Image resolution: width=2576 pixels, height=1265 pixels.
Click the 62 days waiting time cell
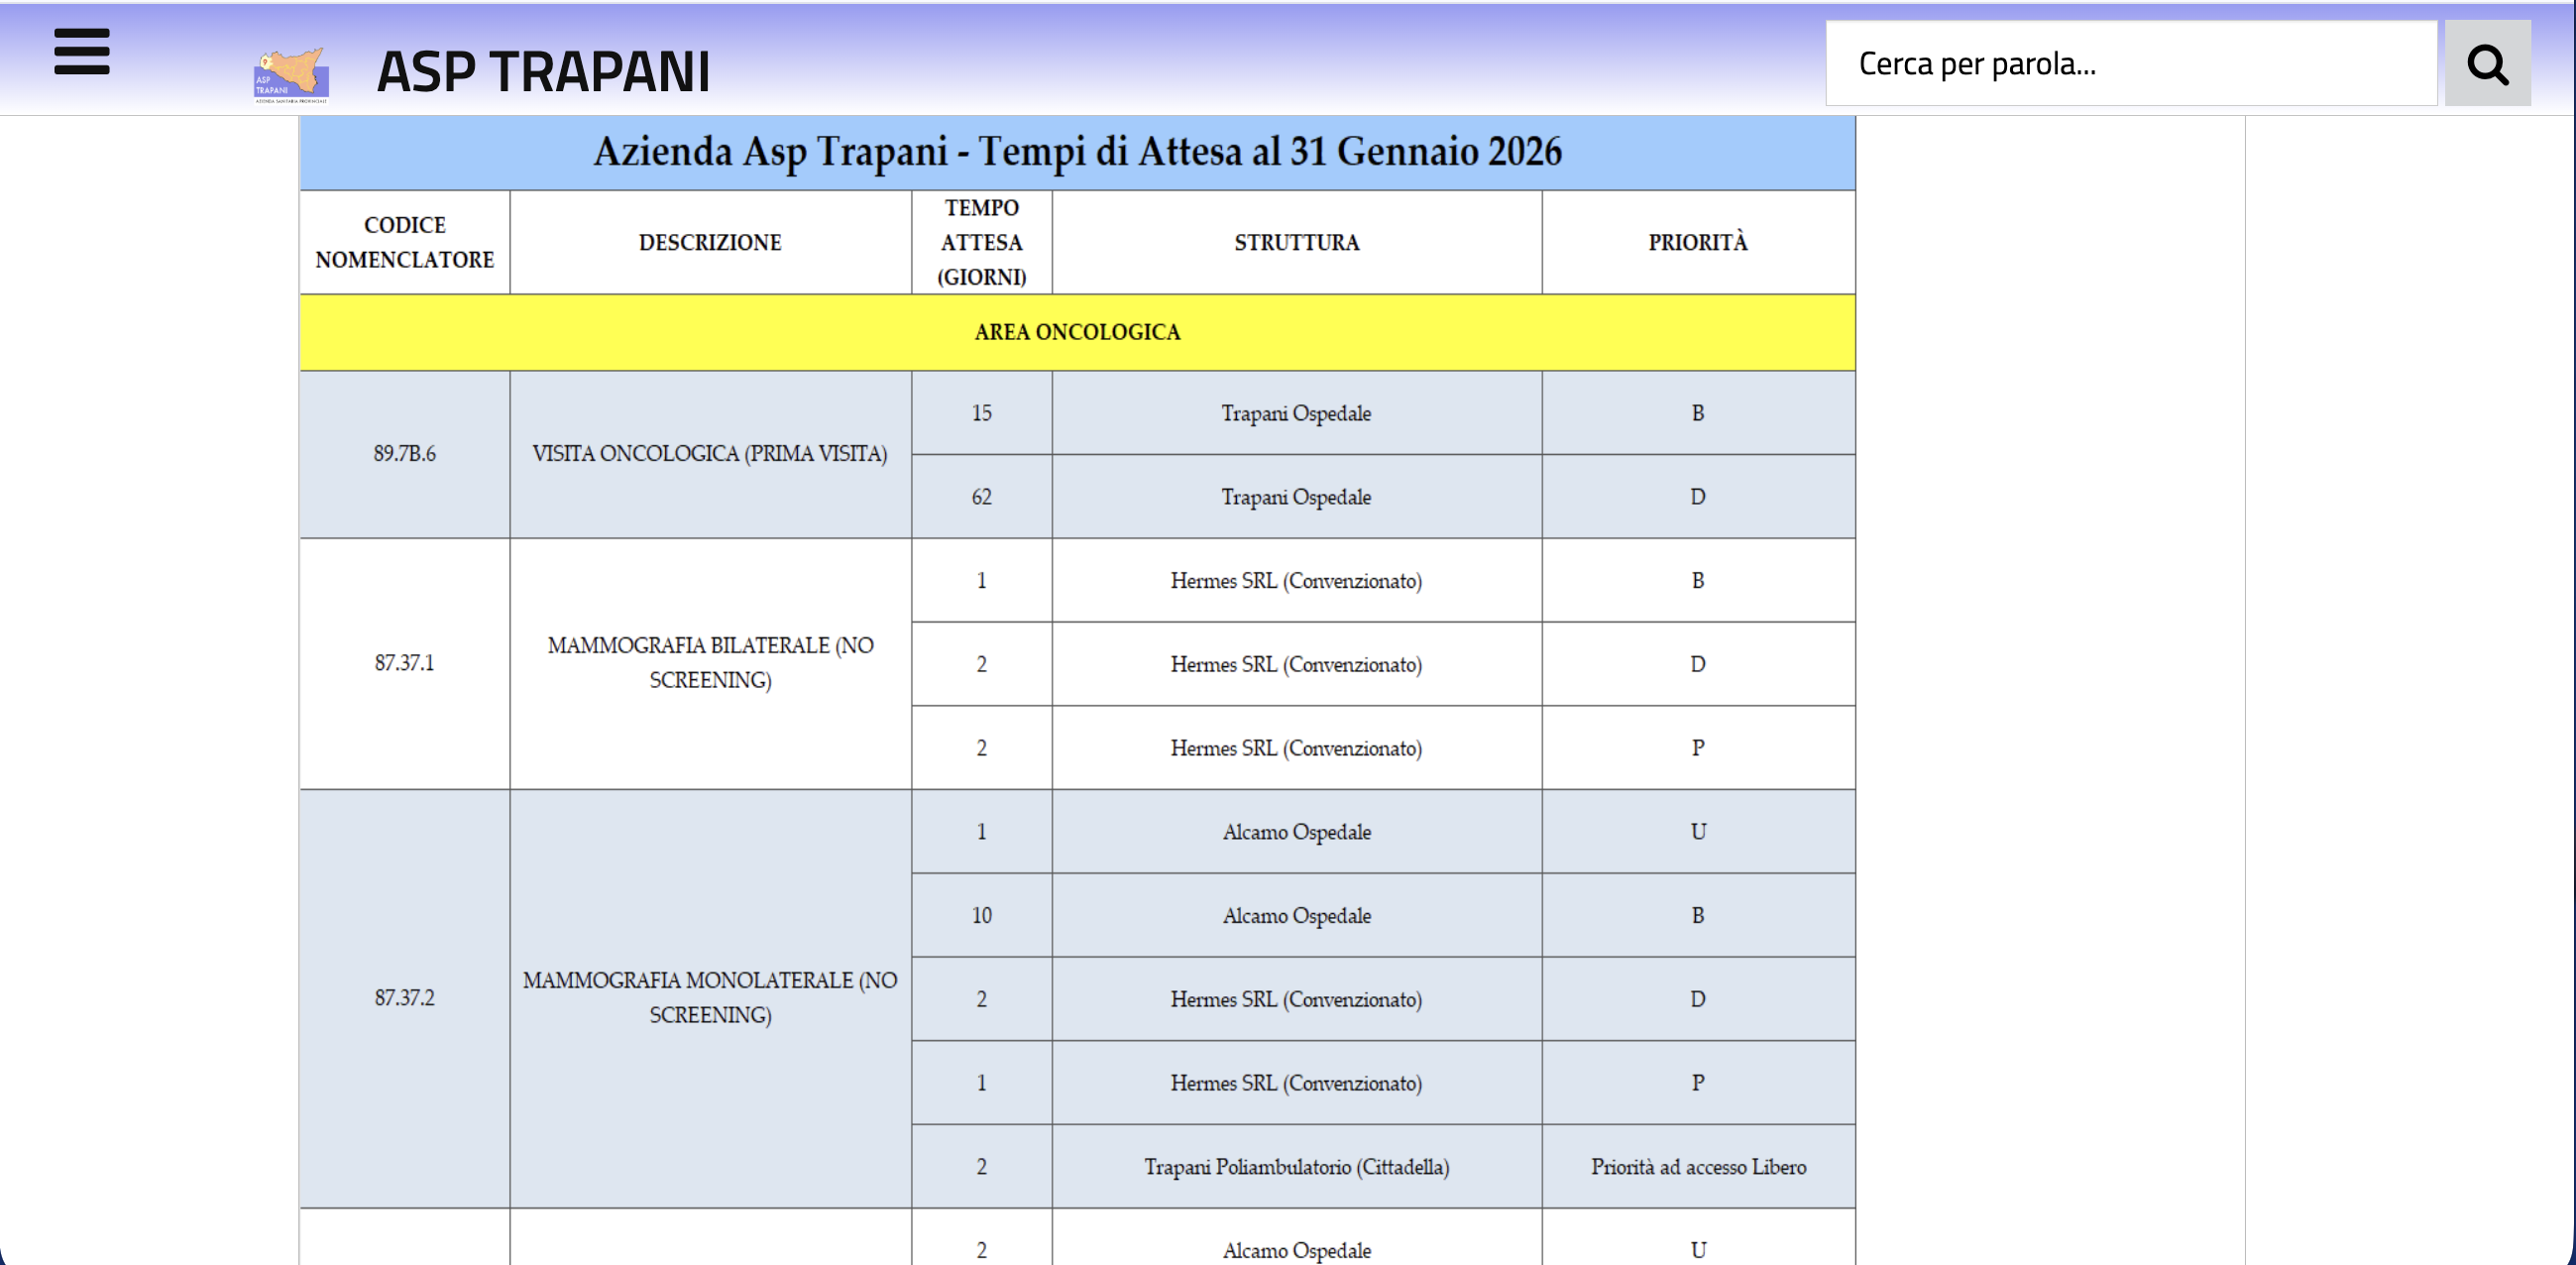[x=981, y=497]
